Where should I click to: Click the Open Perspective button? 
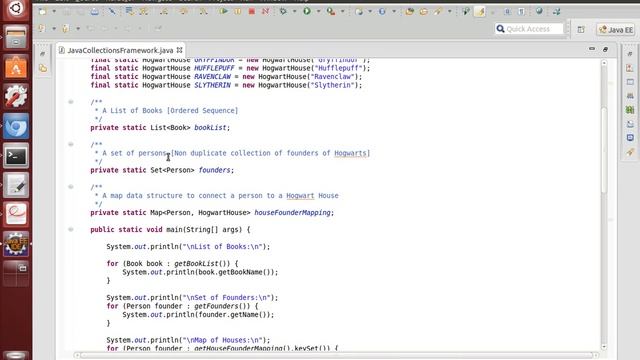coord(581,29)
